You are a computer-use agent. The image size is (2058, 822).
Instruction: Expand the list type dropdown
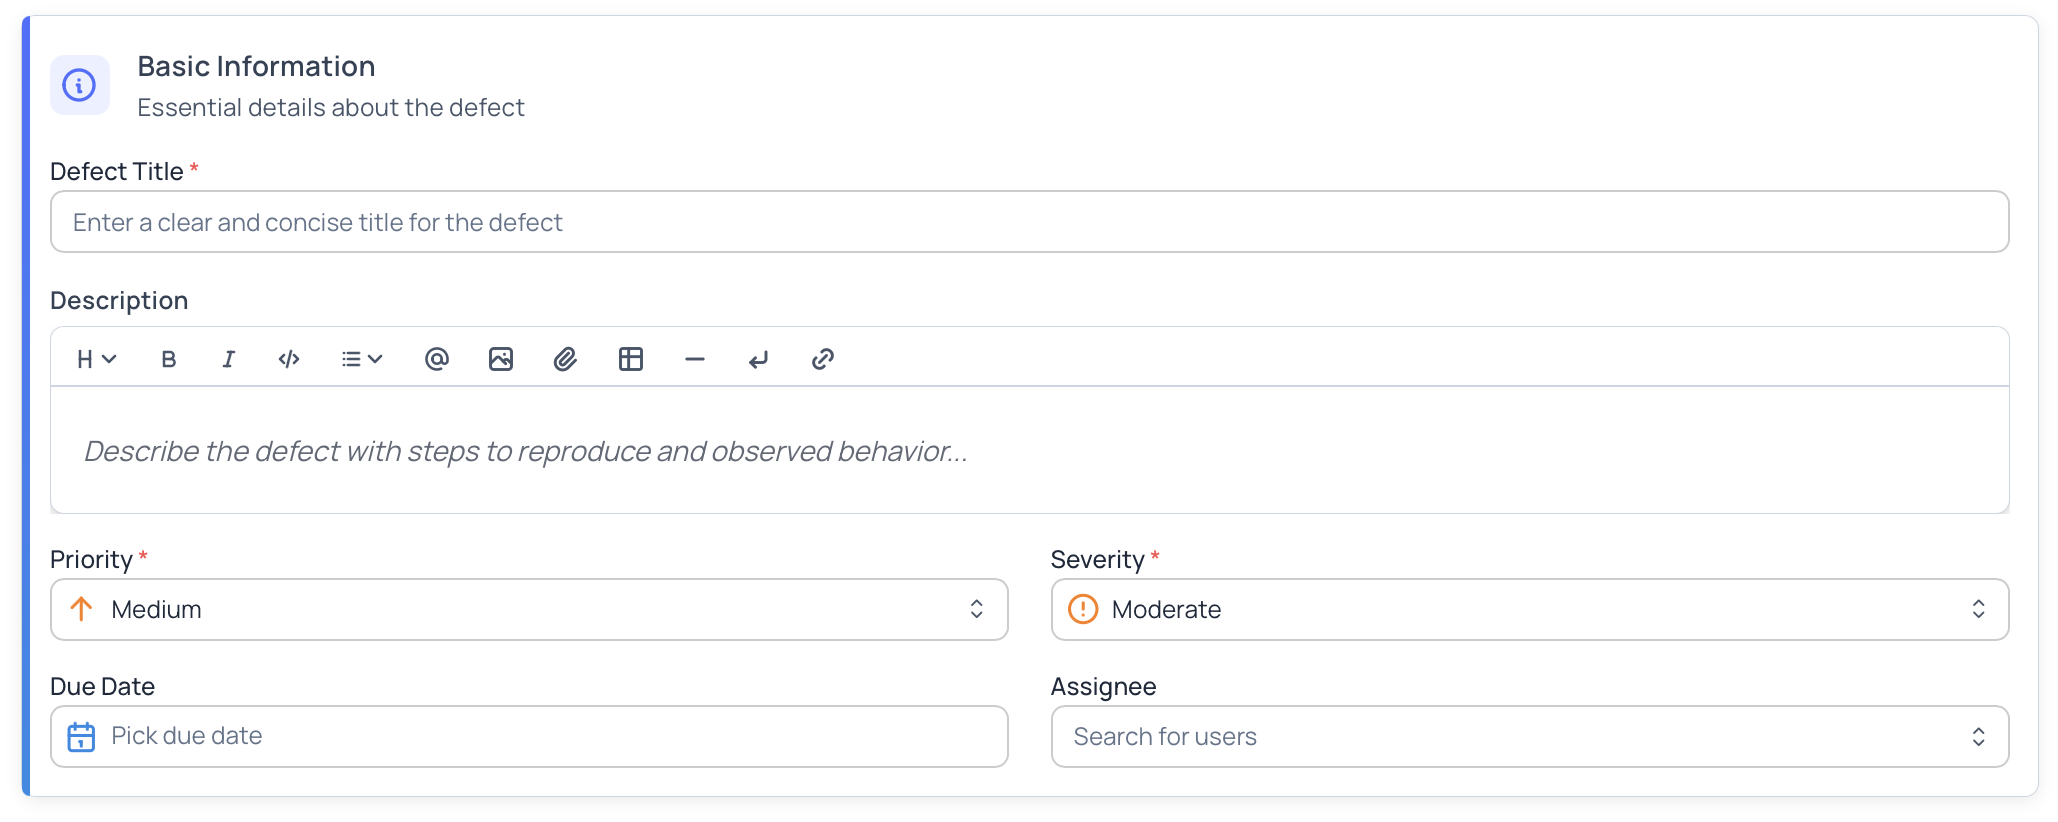point(361,359)
